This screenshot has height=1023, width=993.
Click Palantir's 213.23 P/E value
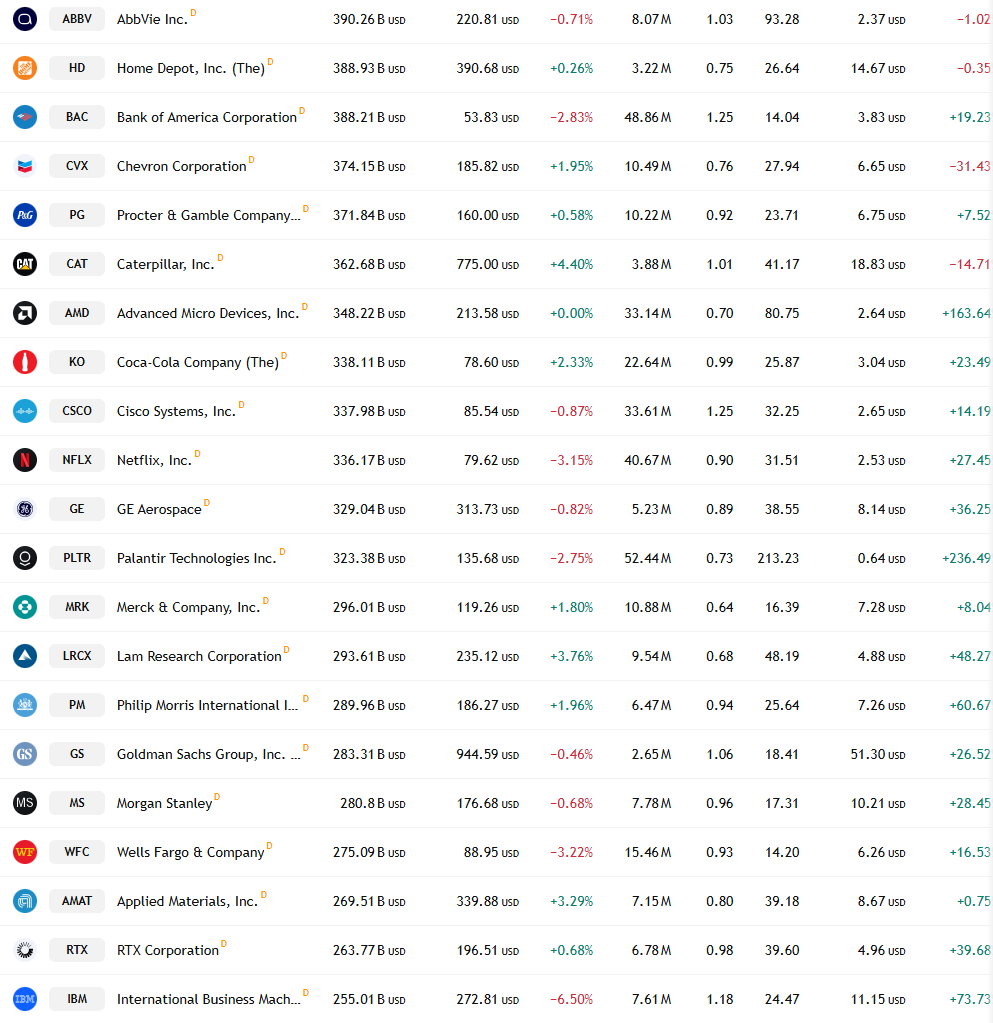click(x=778, y=558)
